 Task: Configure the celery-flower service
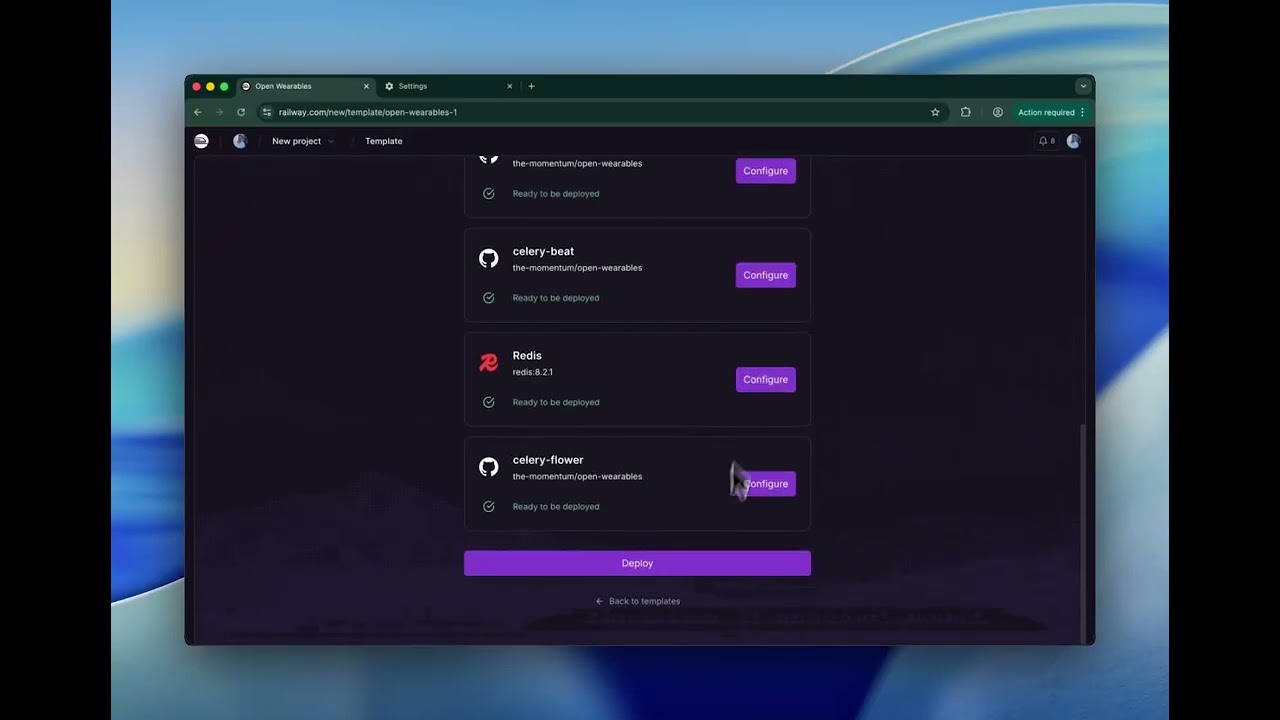(766, 484)
